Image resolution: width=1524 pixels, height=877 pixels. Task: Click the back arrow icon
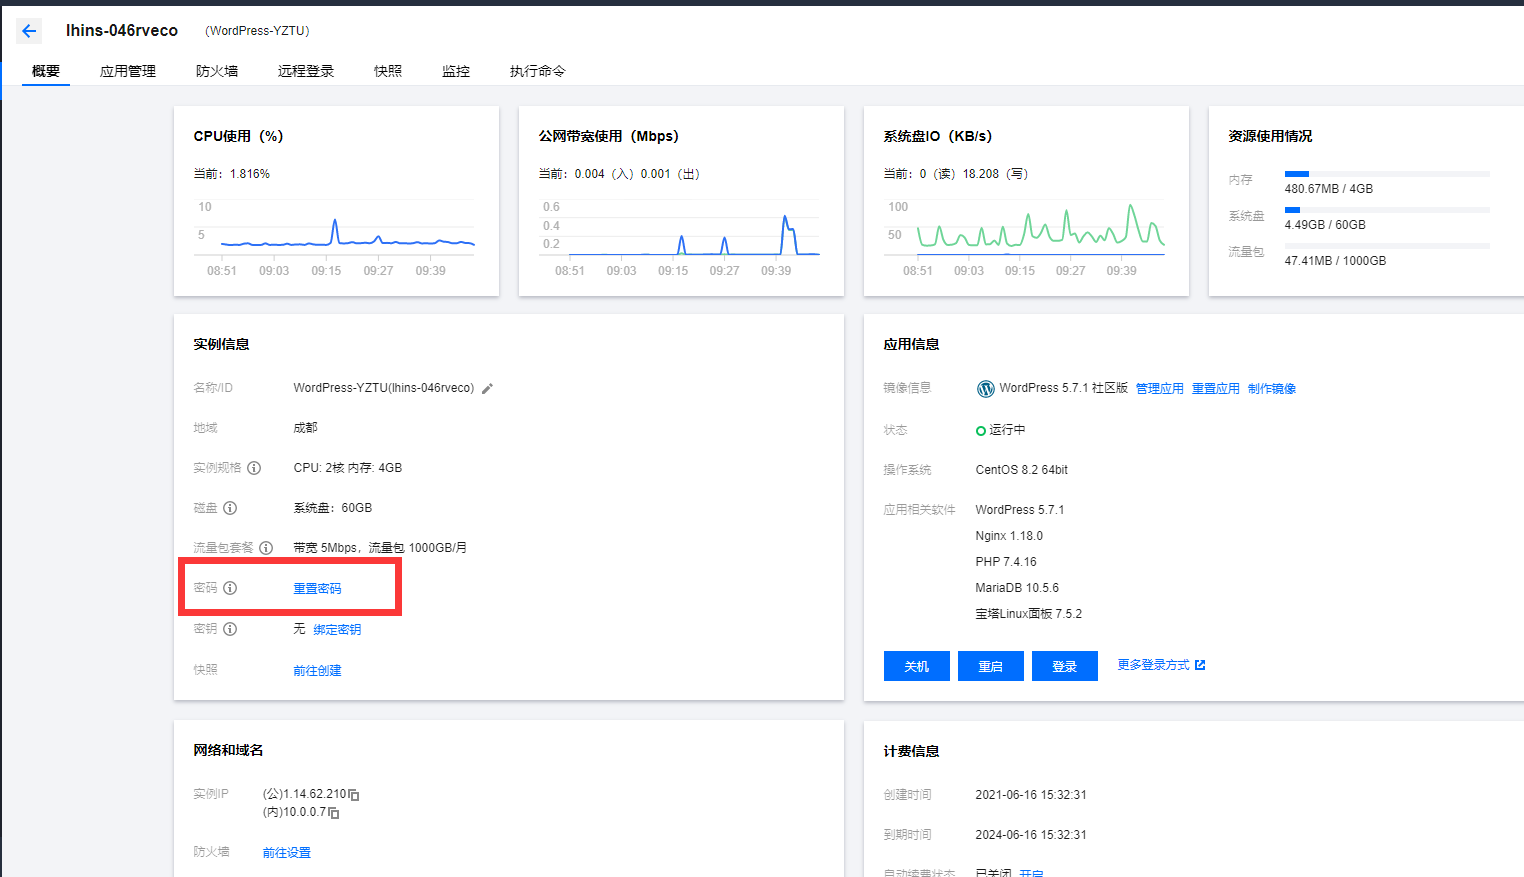tap(29, 31)
